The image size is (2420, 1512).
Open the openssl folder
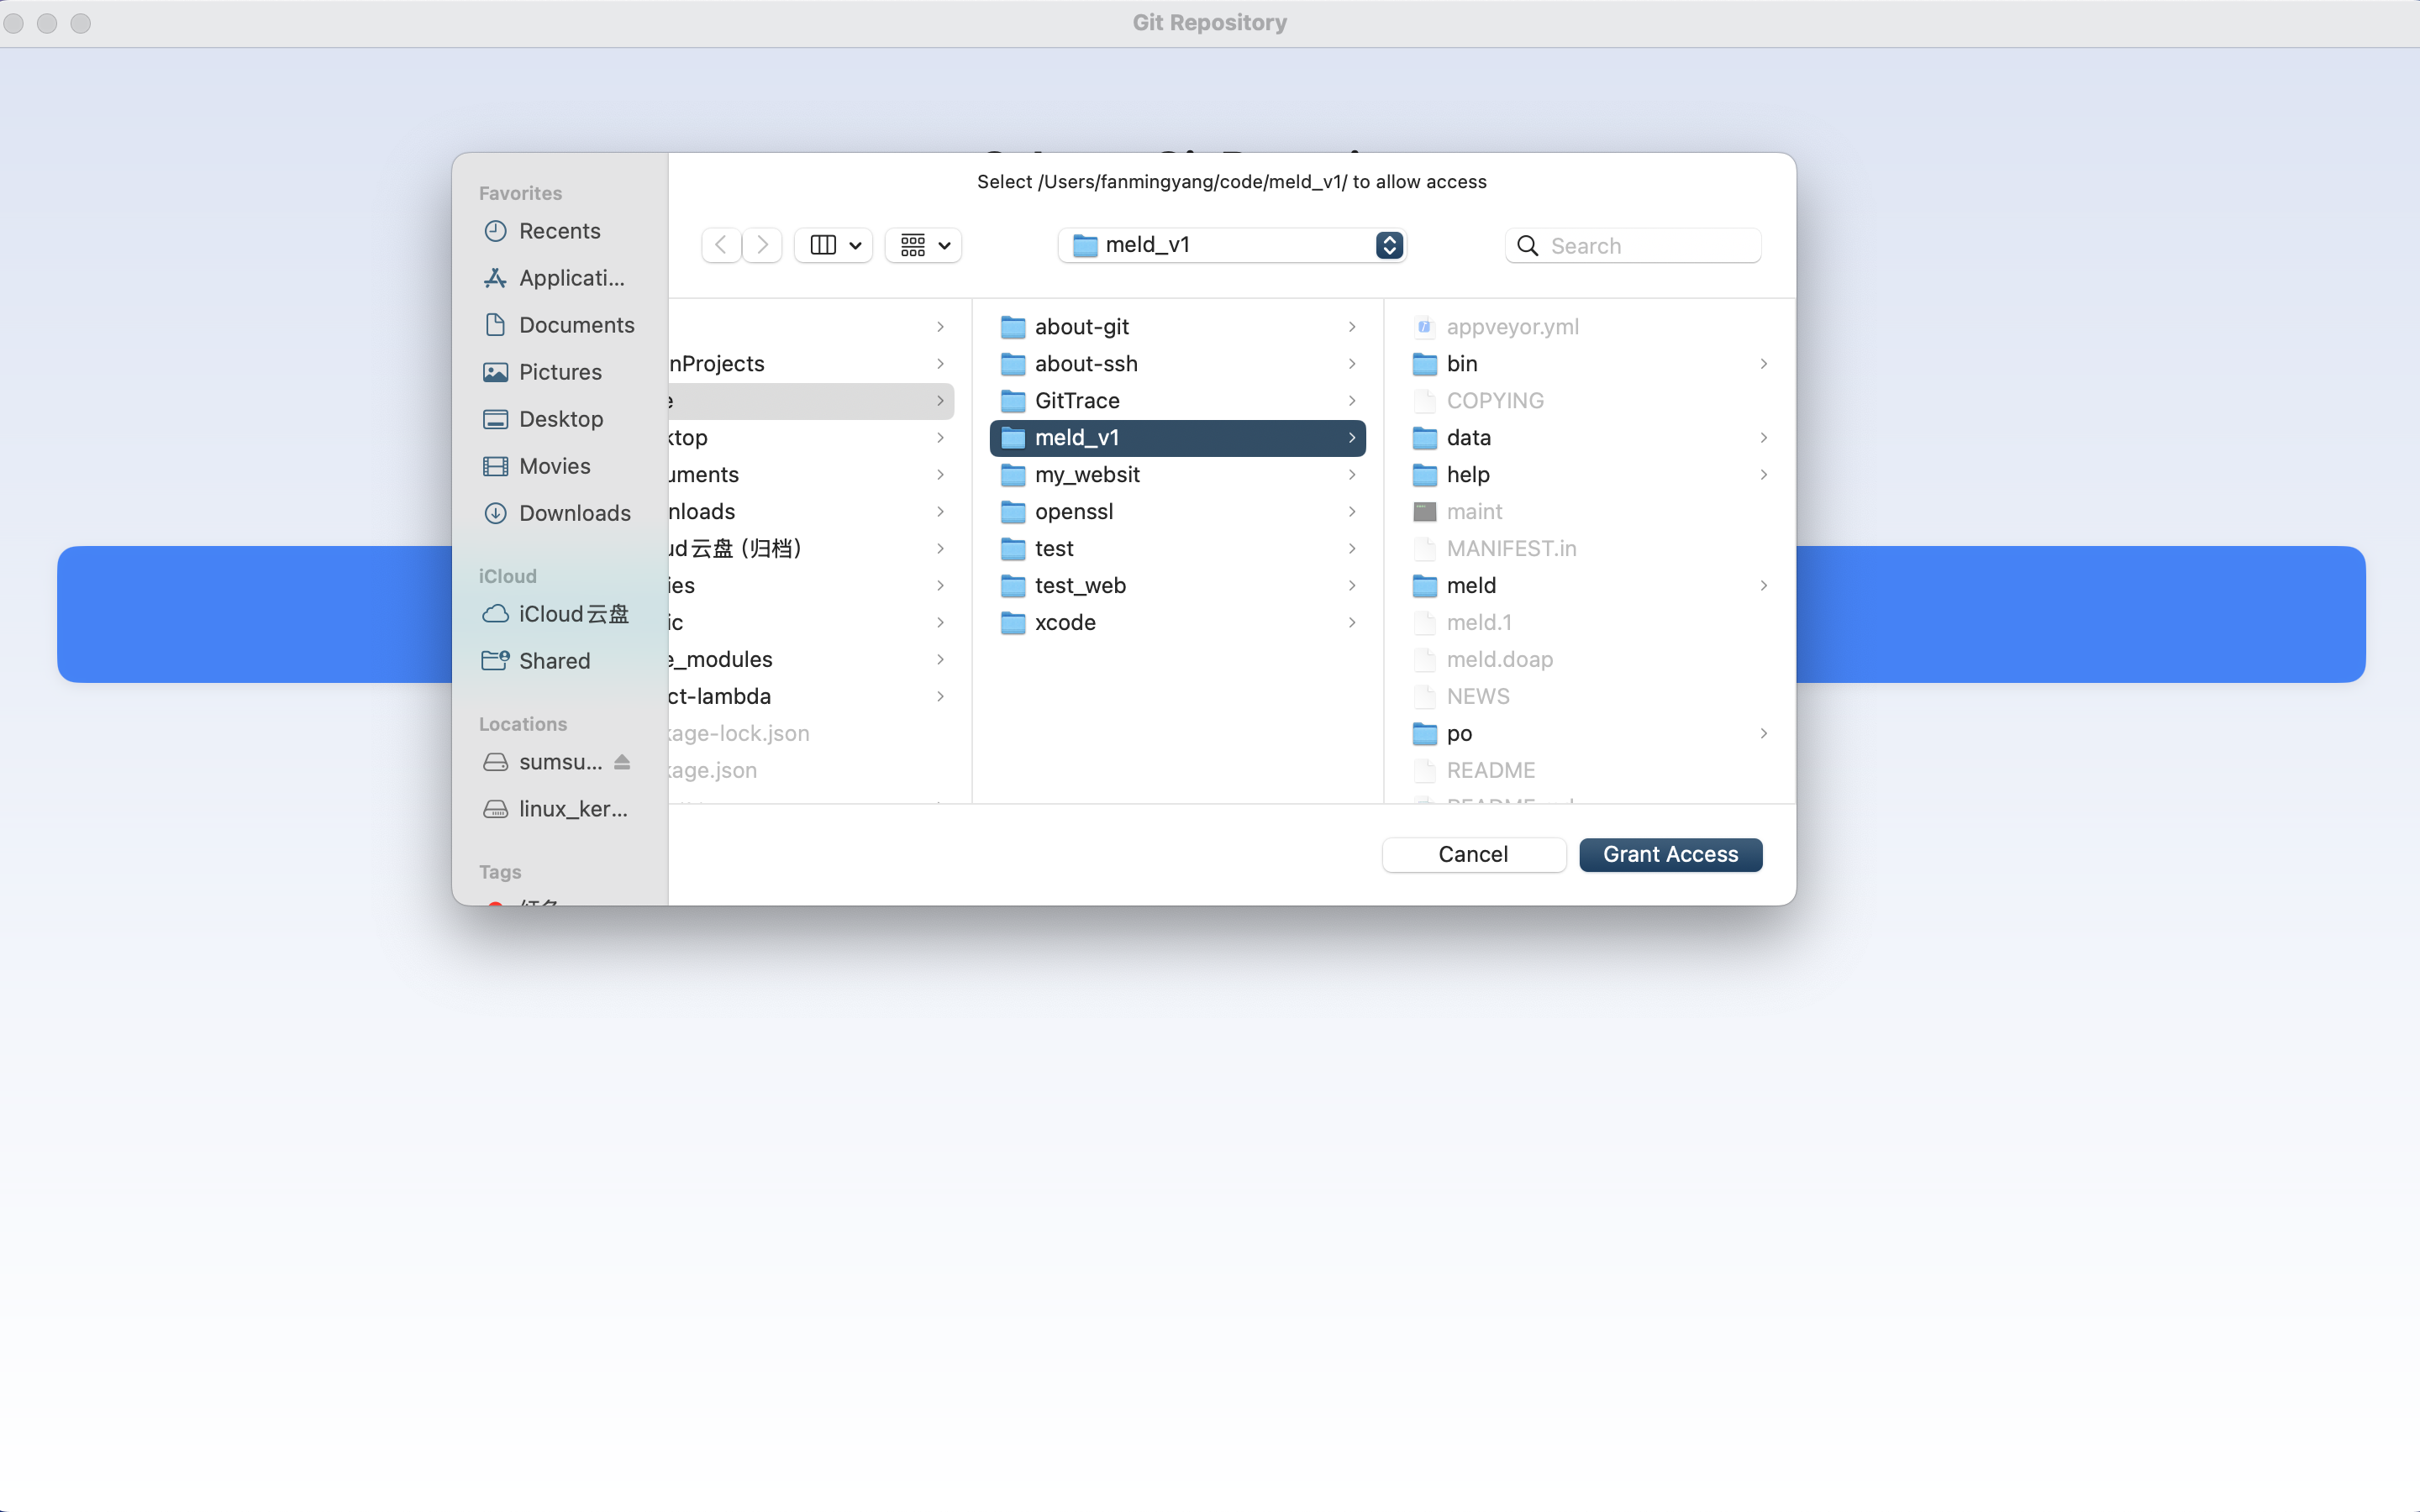[1073, 512]
